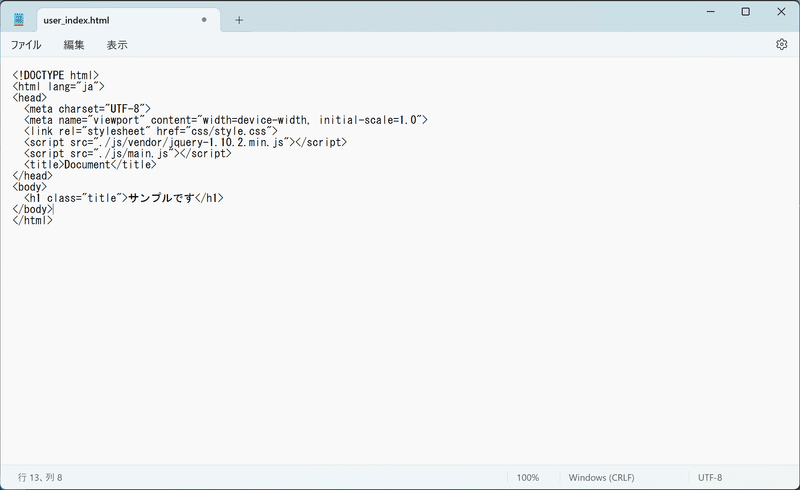Add a new tab with plus button
Image resolution: width=800 pixels, height=490 pixels.
(x=239, y=20)
